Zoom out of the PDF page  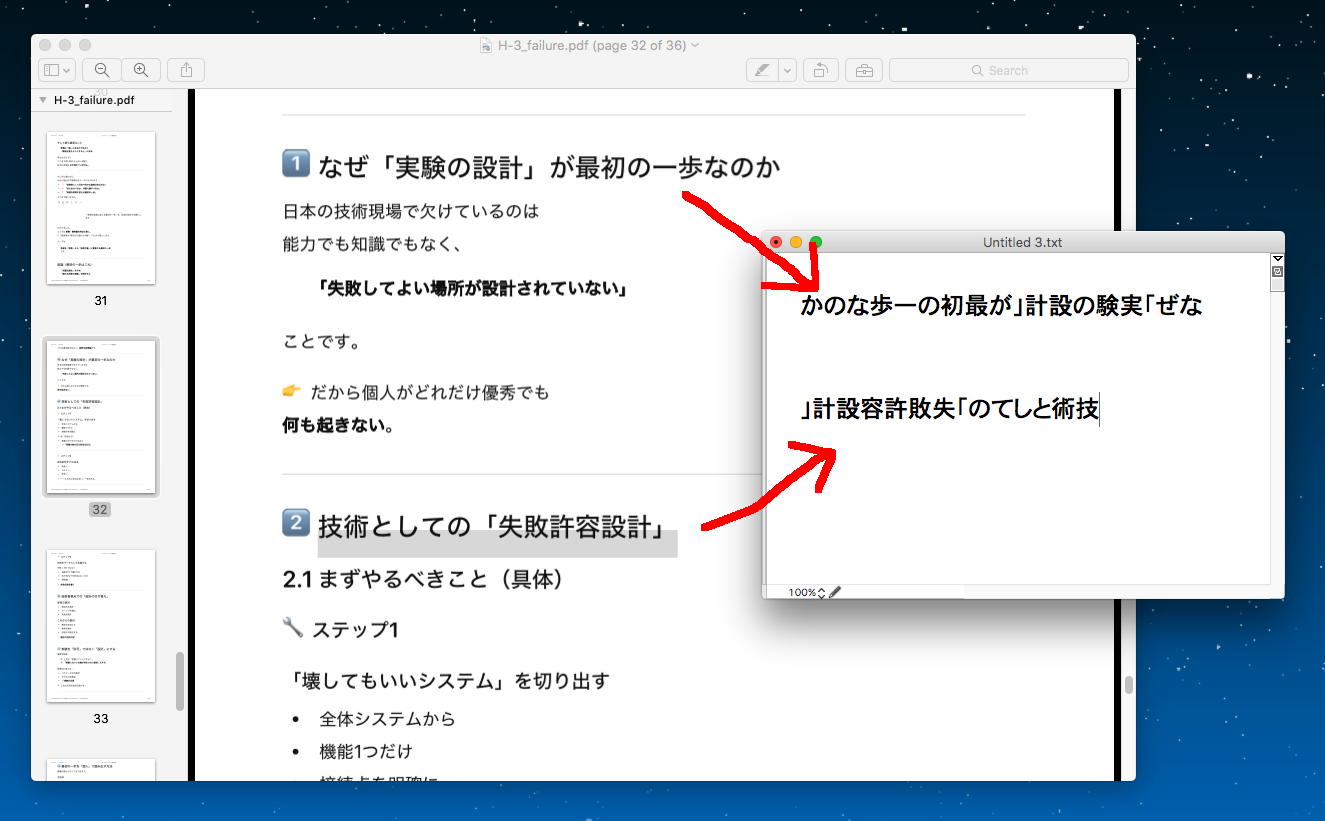pos(101,70)
